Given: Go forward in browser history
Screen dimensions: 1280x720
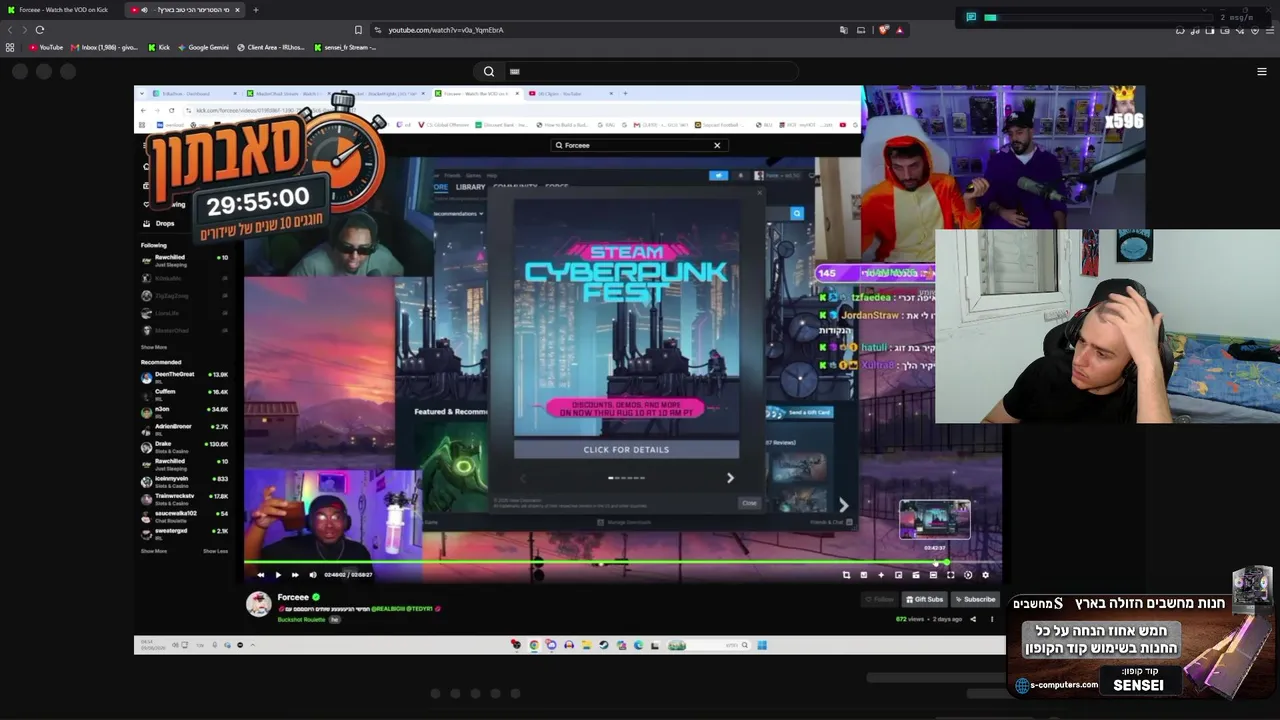Looking at the screenshot, I should coord(24,30).
